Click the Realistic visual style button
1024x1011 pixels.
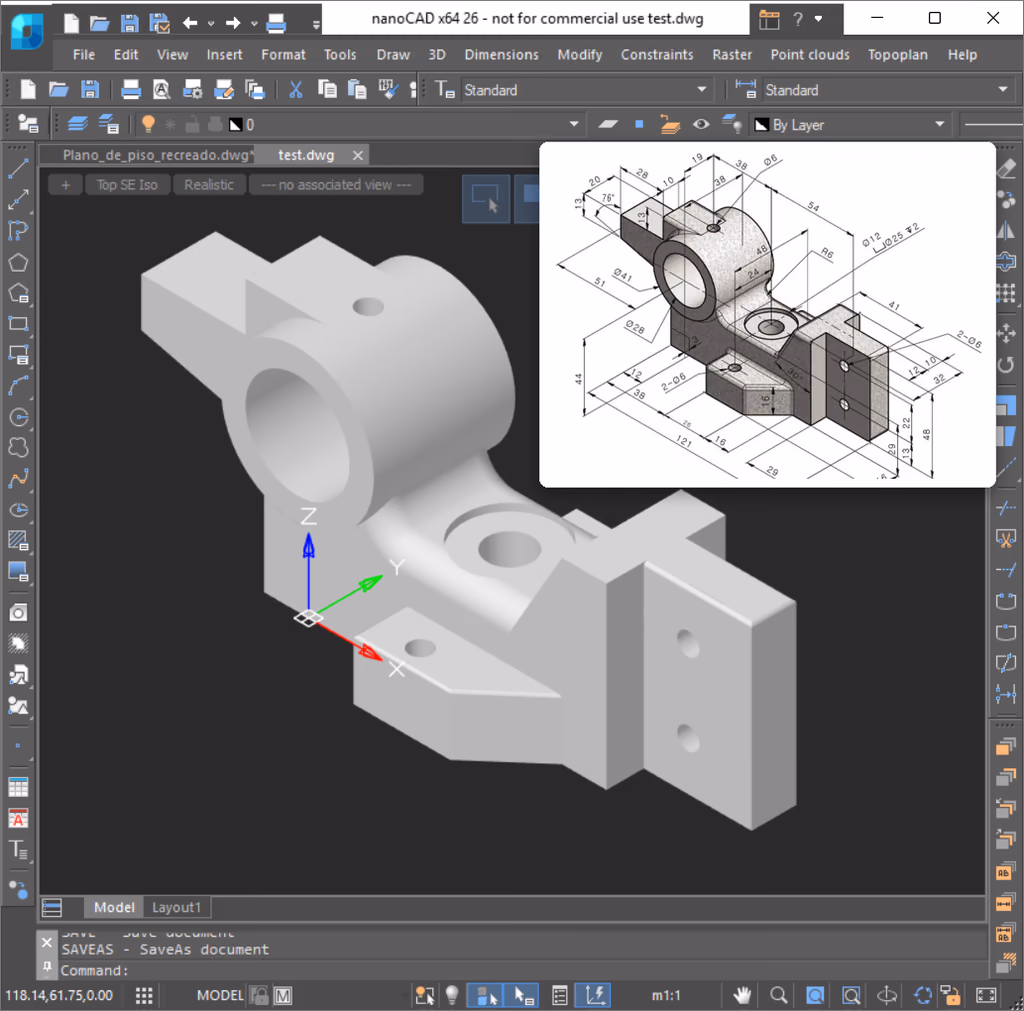[x=208, y=185]
